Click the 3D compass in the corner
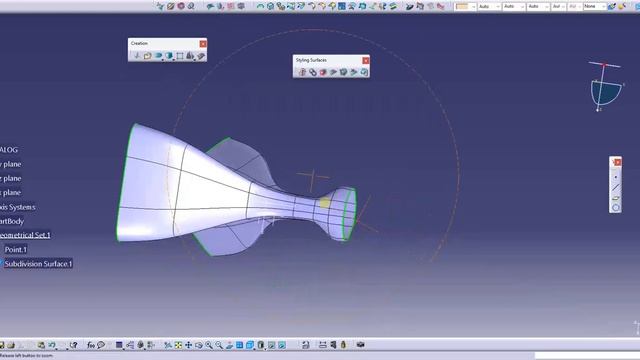Image resolution: width=640 pixels, height=360 pixels. click(606, 87)
